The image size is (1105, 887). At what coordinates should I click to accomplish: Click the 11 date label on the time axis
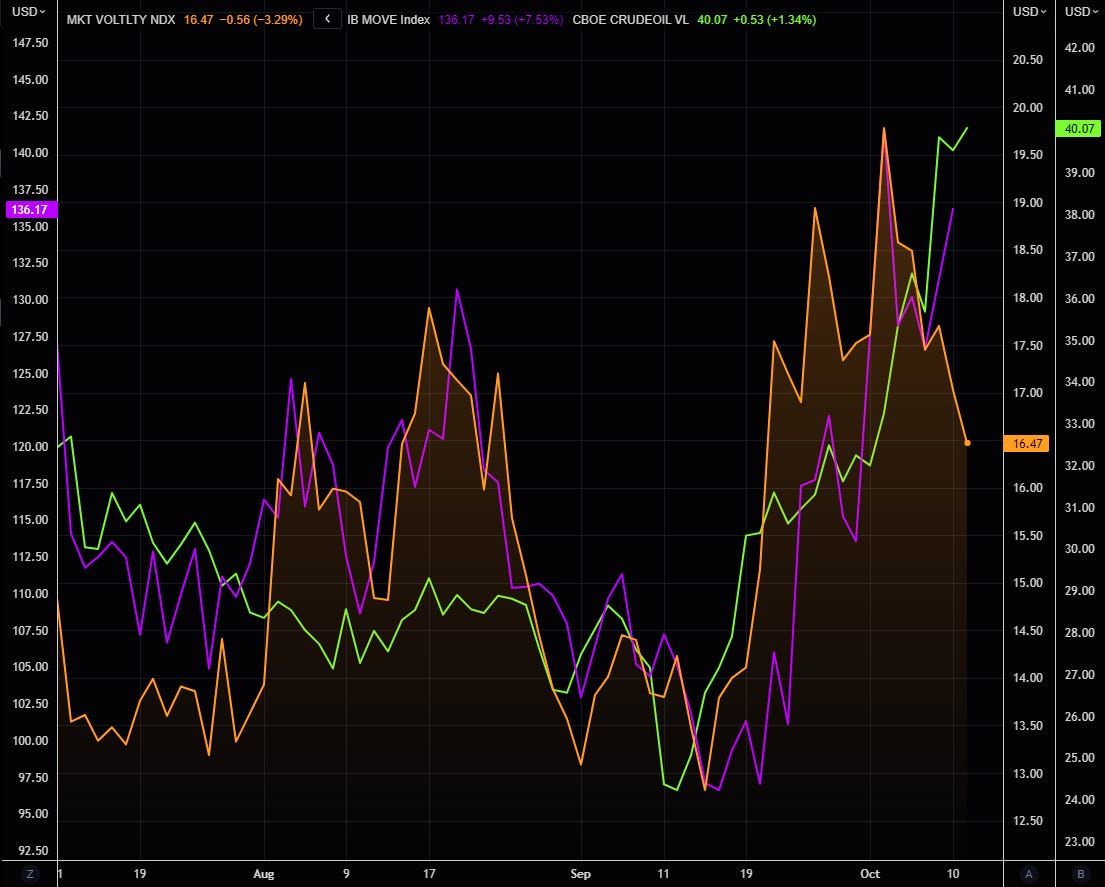663,874
